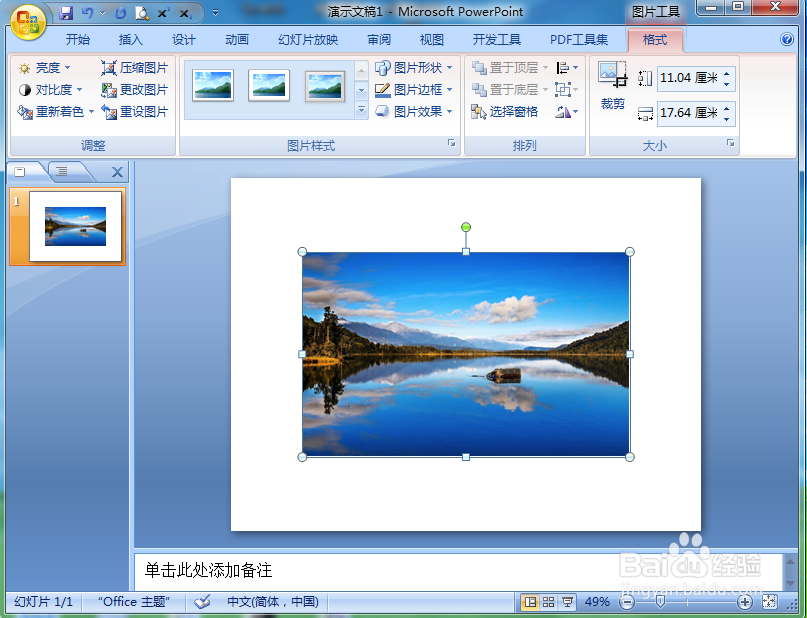Open PowerPoint help question mark
The width and height of the screenshot is (807, 618).
click(786, 39)
